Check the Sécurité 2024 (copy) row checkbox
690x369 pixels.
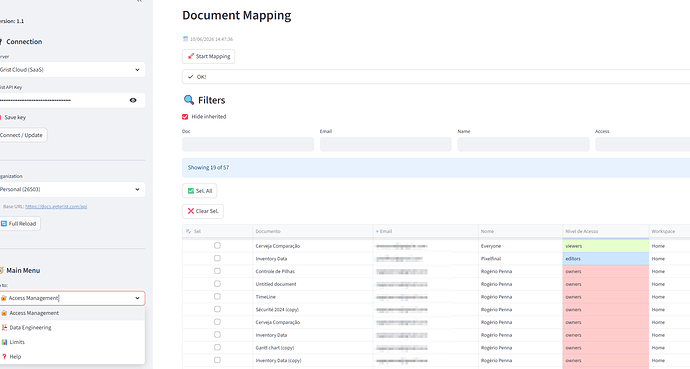(217, 310)
